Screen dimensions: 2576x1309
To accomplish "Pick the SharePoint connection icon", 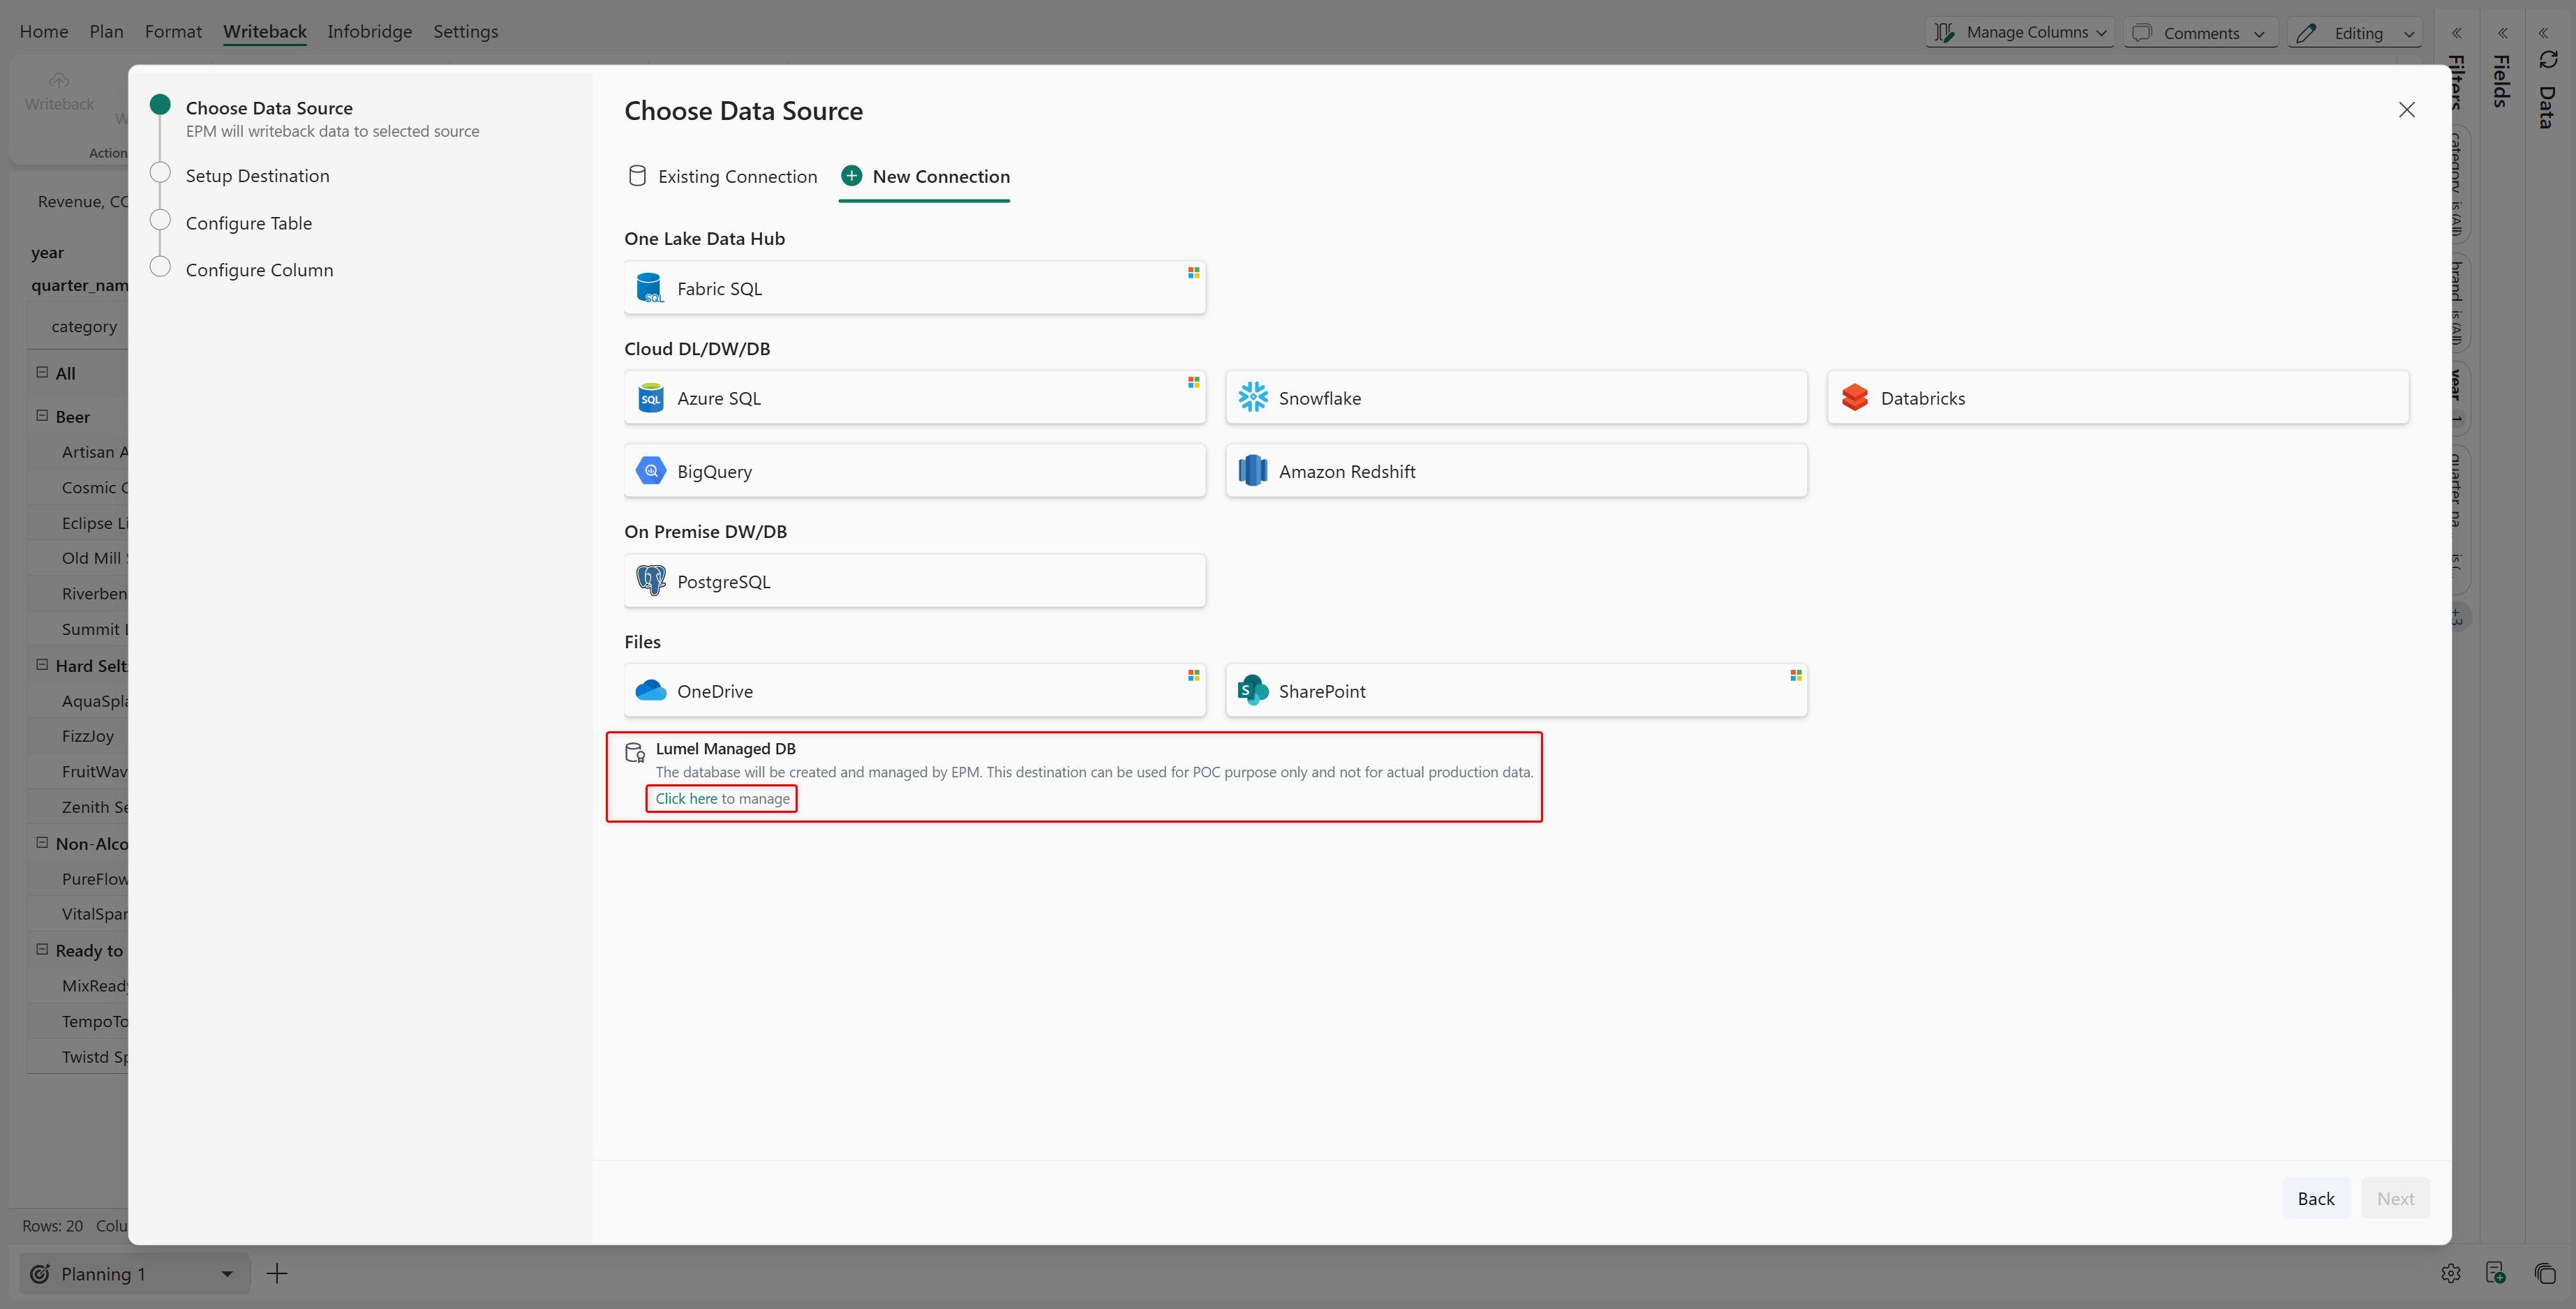I will pos(1252,690).
